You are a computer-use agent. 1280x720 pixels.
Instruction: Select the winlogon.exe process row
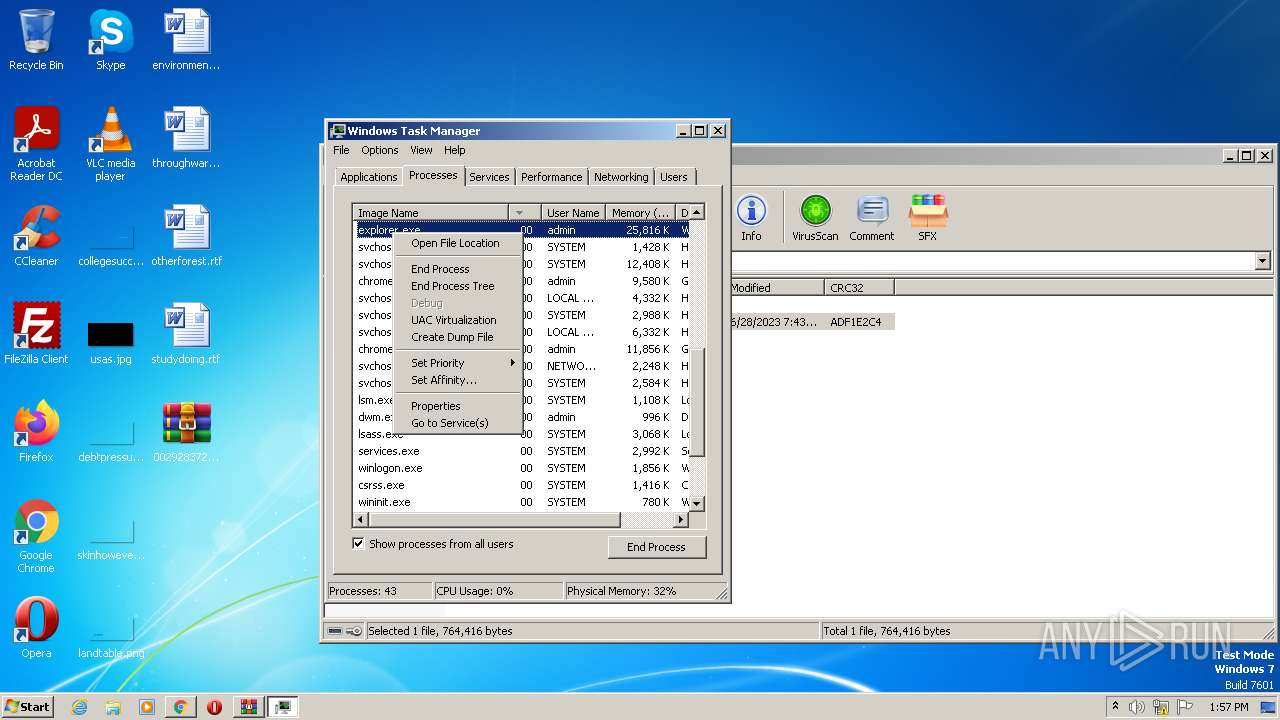click(521, 468)
